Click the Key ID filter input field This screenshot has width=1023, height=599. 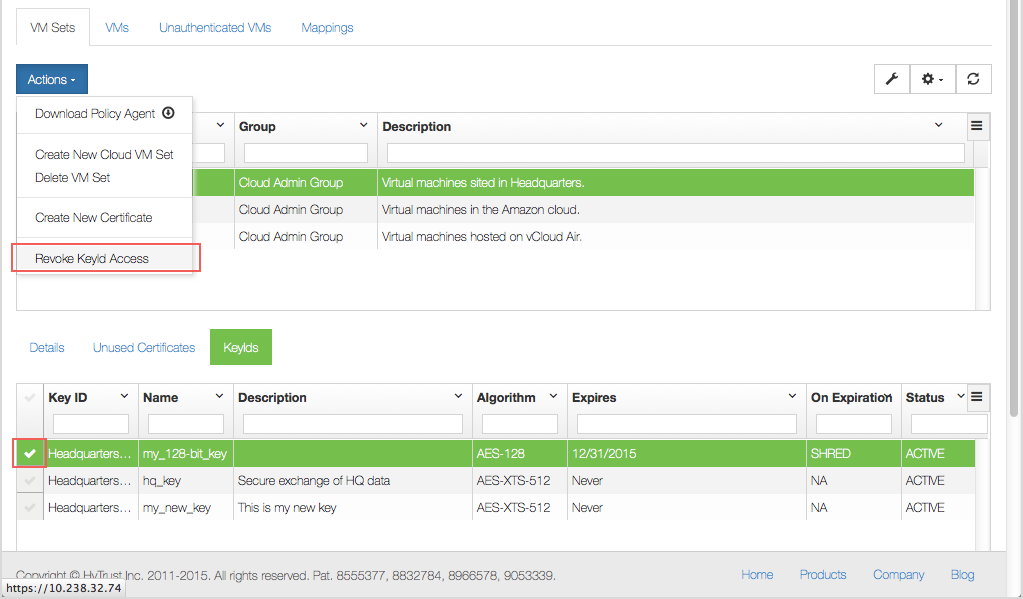coord(90,423)
